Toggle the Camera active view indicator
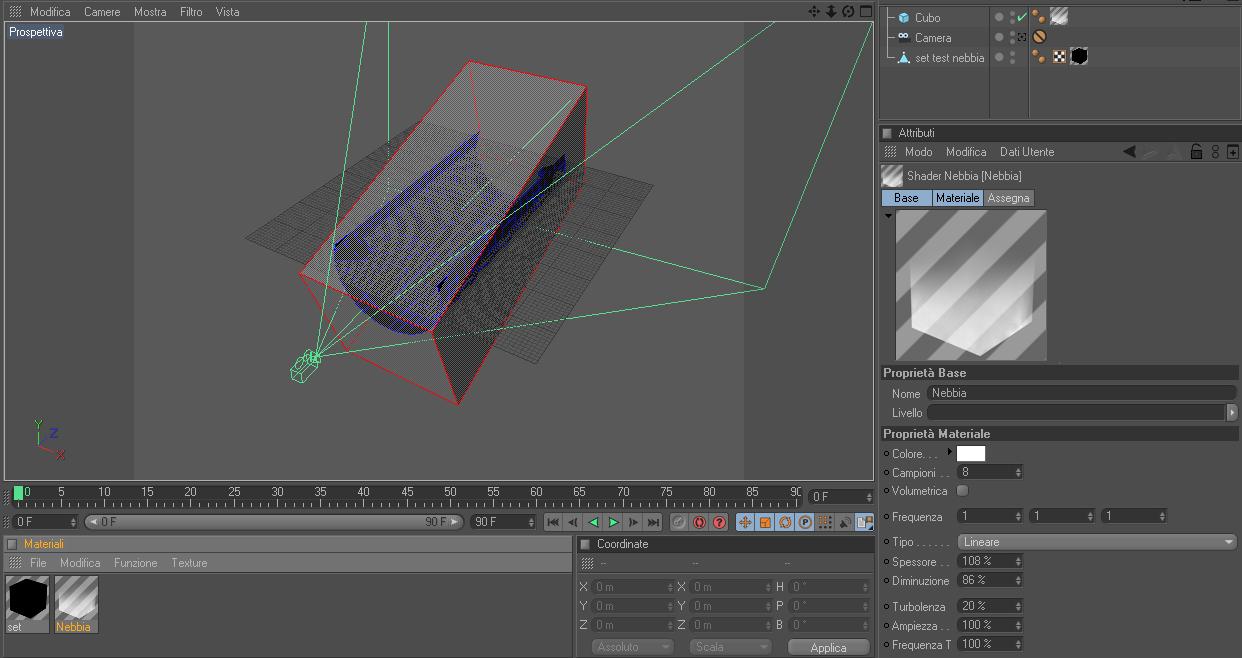Screen dimensions: 1242x658 pos(1022,37)
